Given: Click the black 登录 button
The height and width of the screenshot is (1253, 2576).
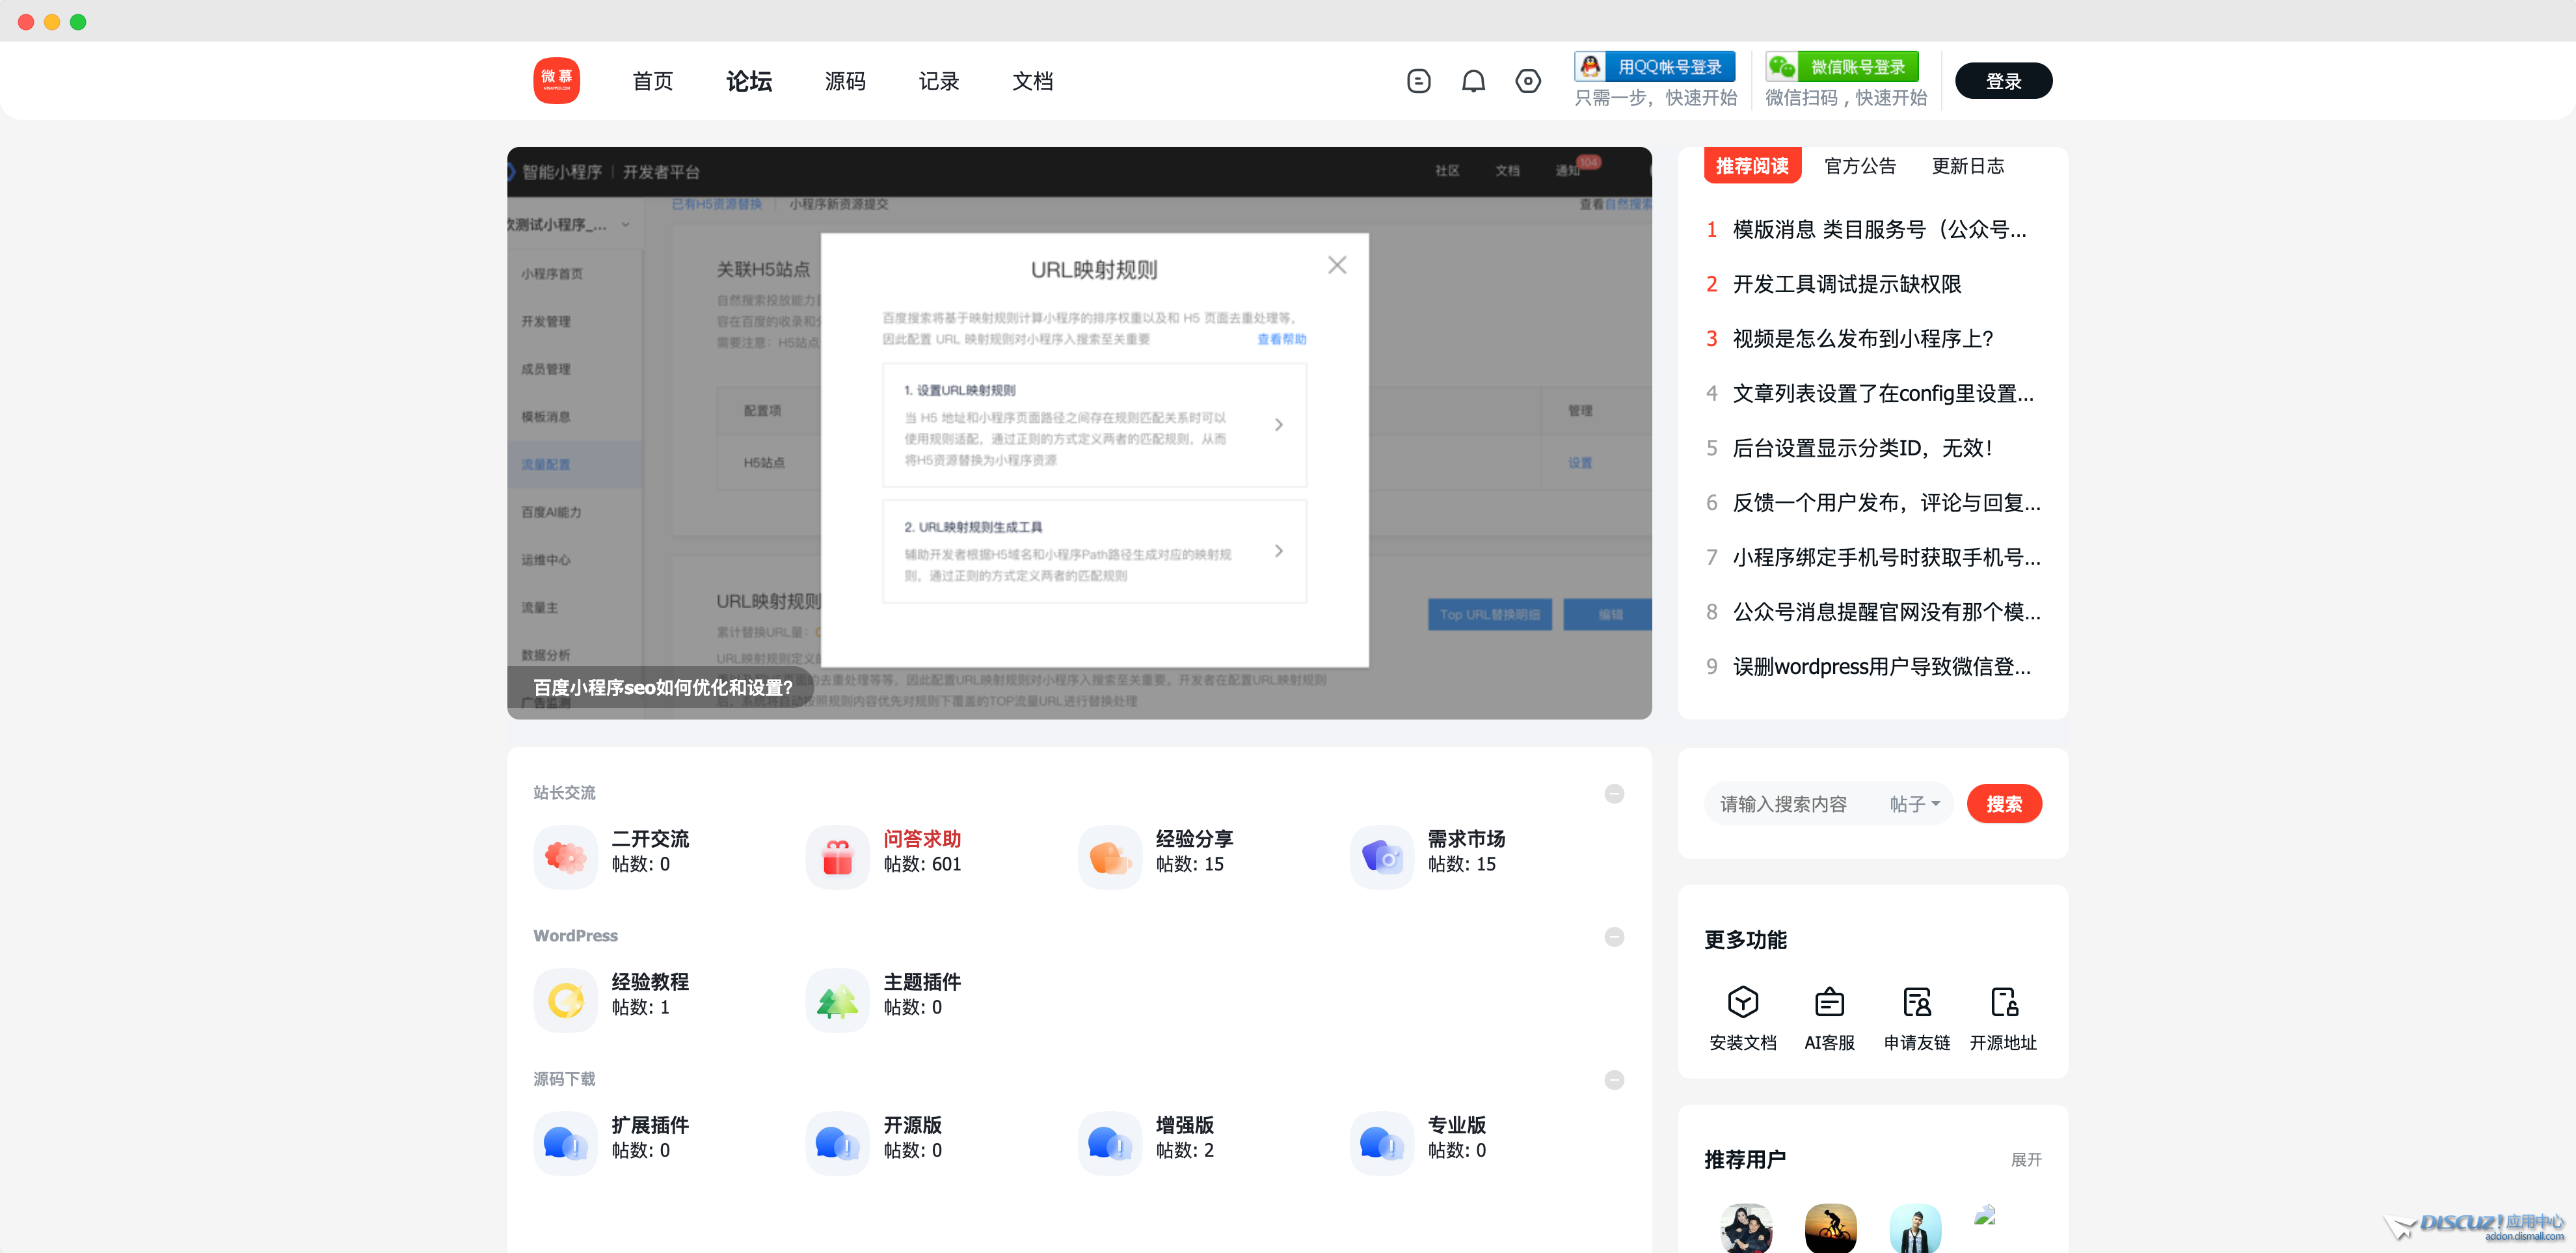Looking at the screenshot, I should [x=2003, y=81].
